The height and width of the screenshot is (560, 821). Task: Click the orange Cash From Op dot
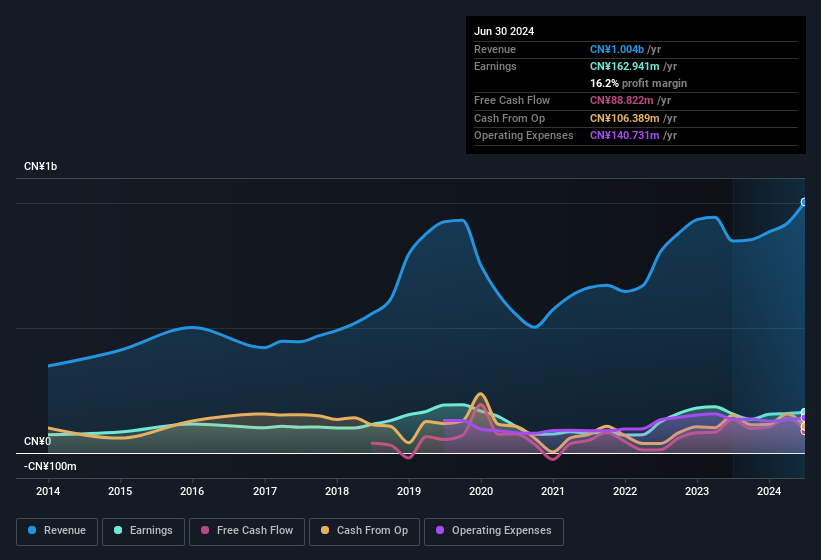pyautogui.click(x=326, y=531)
